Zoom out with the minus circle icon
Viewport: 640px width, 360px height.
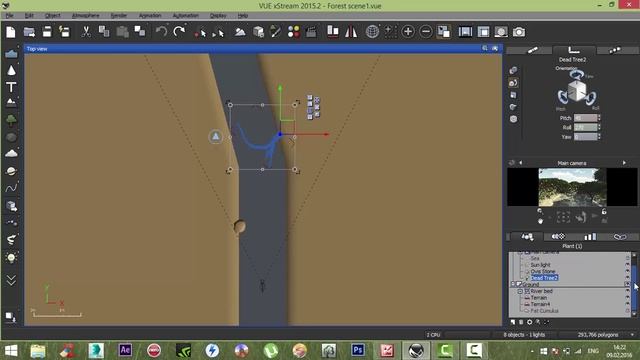[x=426, y=32]
